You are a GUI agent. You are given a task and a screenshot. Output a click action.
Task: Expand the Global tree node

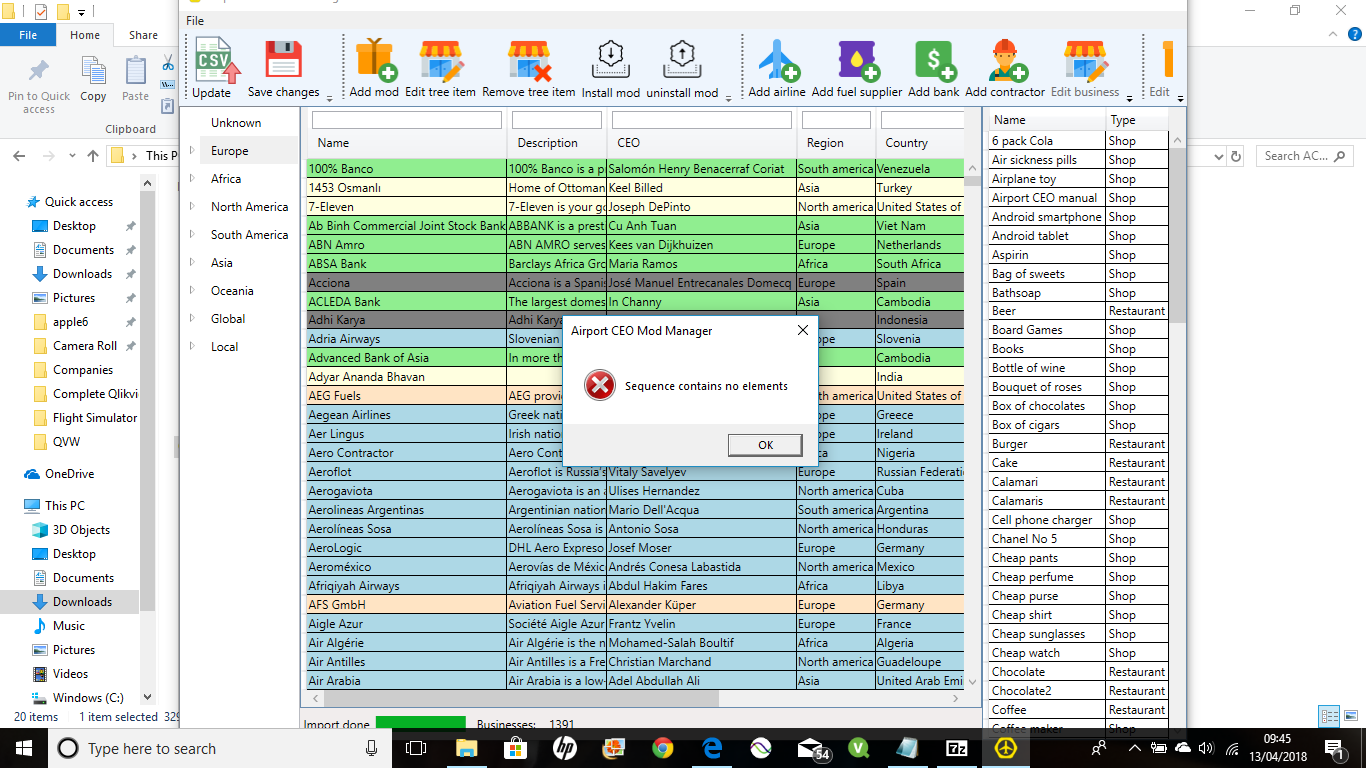[192, 319]
